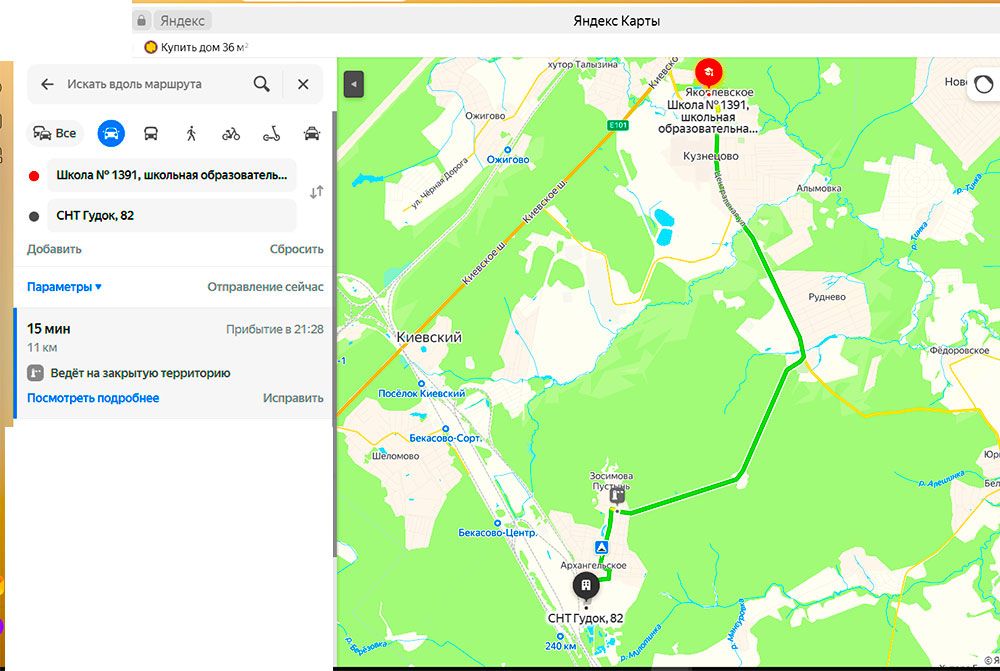Click the magnifier search icon

pyautogui.click(x=261, y=84)
